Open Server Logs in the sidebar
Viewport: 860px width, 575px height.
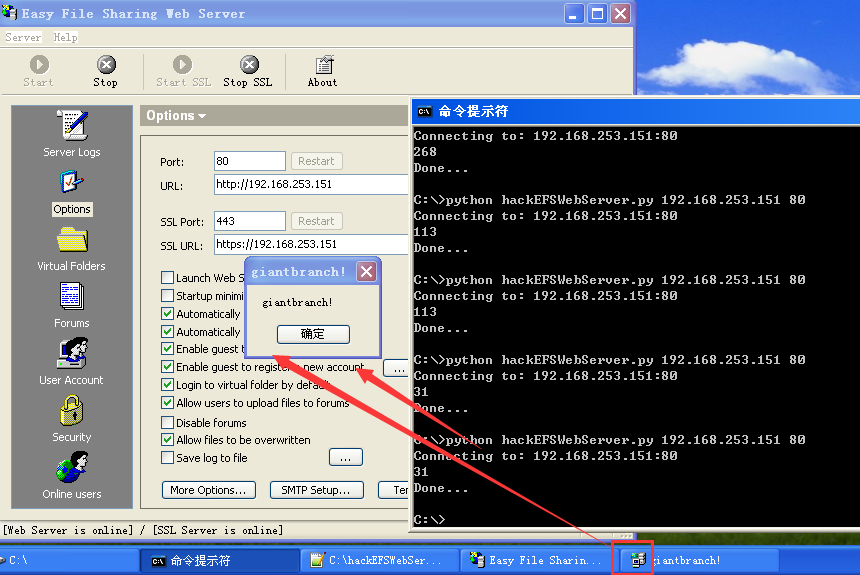[72, 134]
